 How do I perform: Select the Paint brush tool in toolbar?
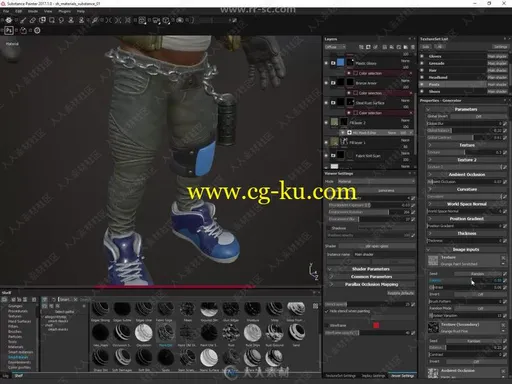(23, 20)
